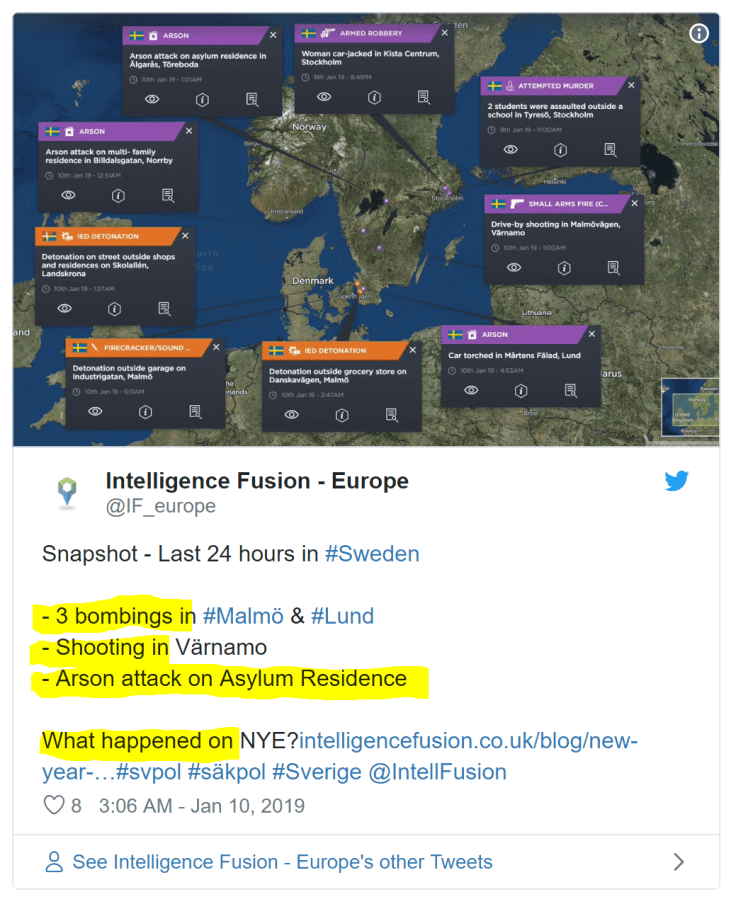Image resolution: width=736 pixels, height=904 pixels.
Task: Toggle eye icon on Landskrona detonation card
Action: [x=65, y=308]
